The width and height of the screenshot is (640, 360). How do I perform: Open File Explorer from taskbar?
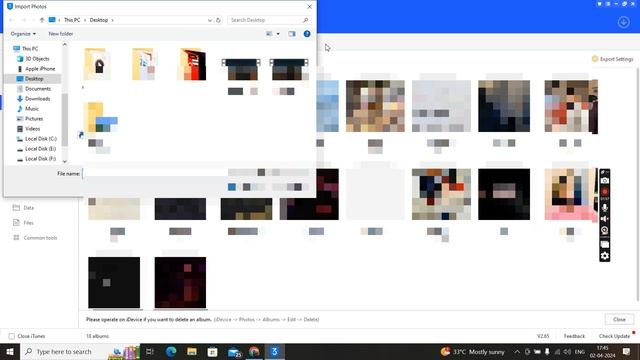pos(192,352)
